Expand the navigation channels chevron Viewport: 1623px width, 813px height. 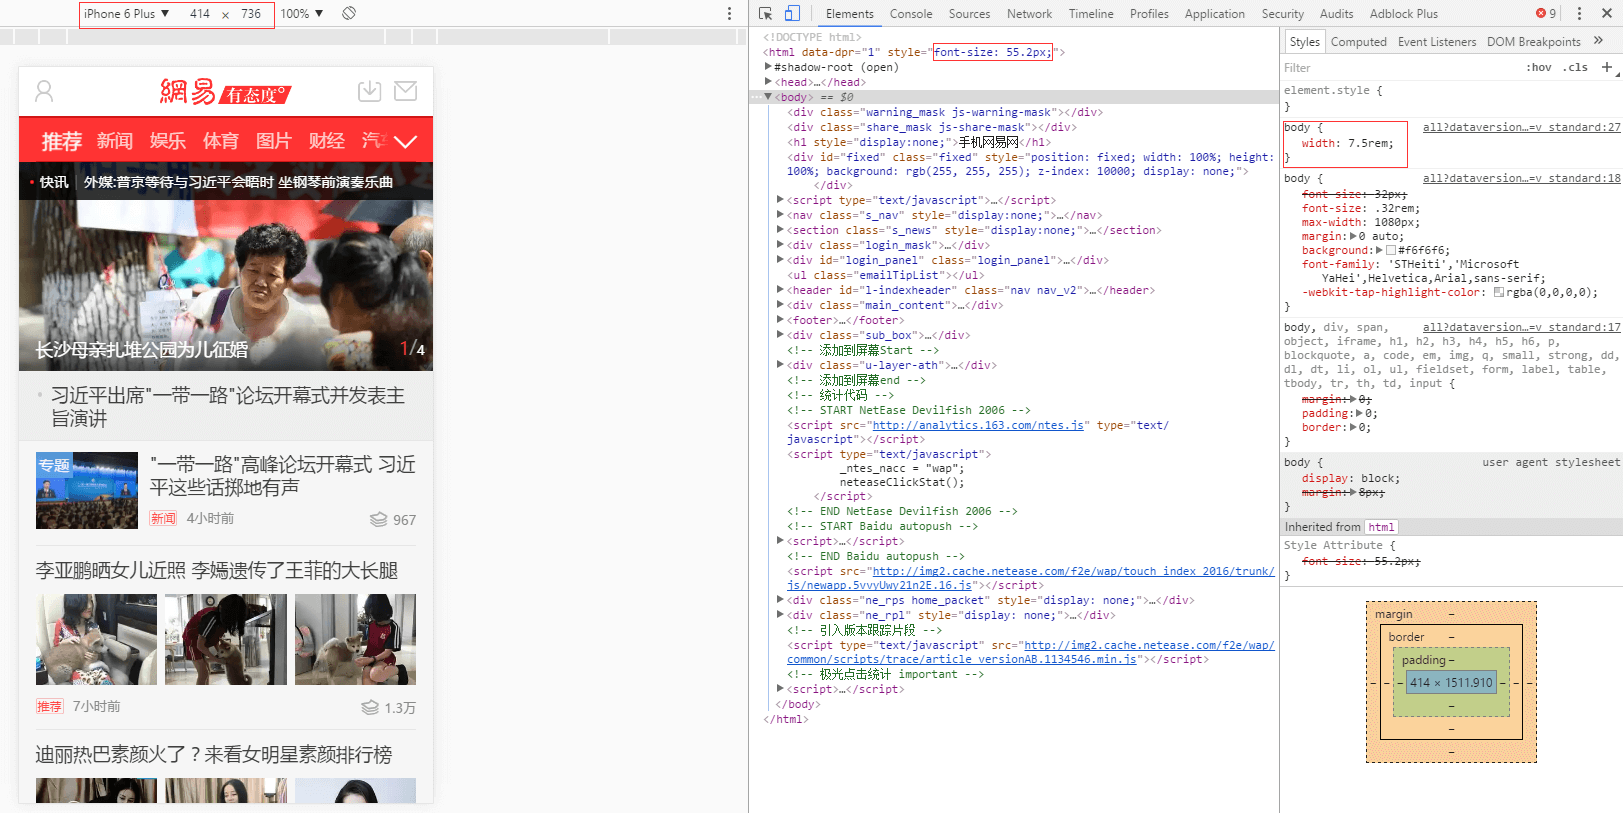[x=406, y=141]
